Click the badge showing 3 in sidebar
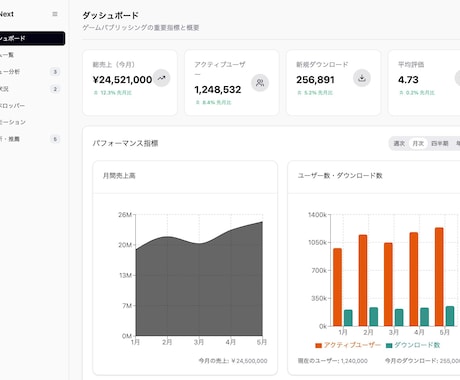The width and height of the screenshot is (460, 380). 55,72
